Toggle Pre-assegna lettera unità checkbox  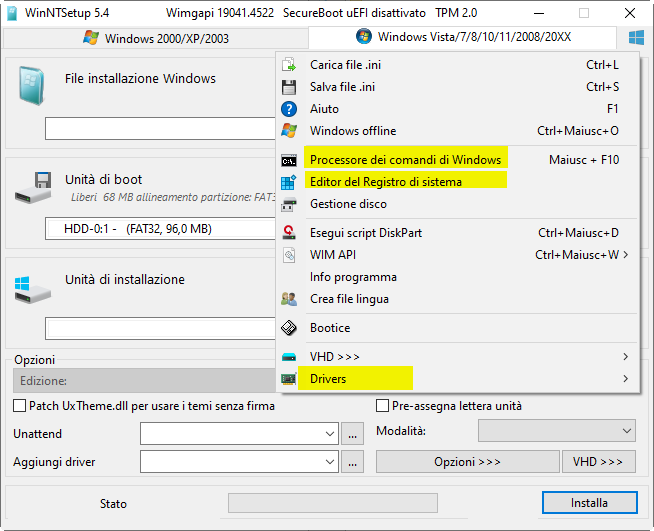[383, 406]
